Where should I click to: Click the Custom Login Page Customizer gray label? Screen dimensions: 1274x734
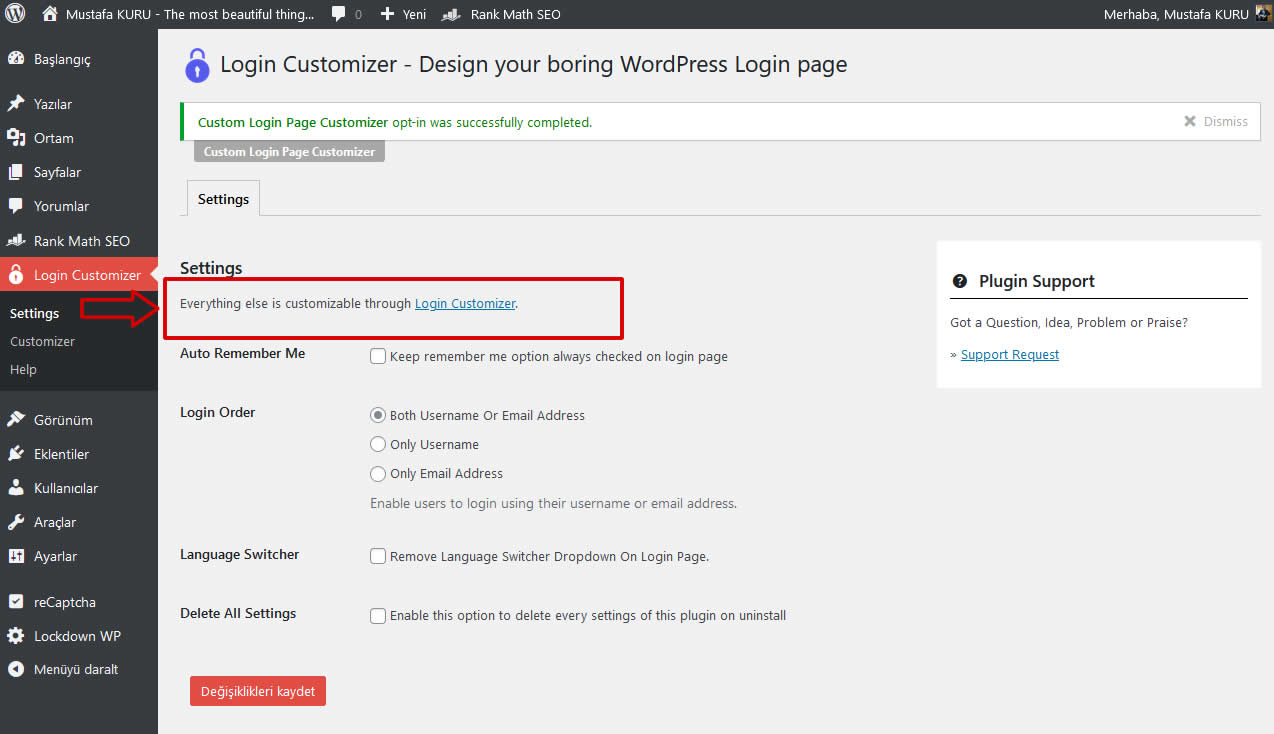coord(289,152)
